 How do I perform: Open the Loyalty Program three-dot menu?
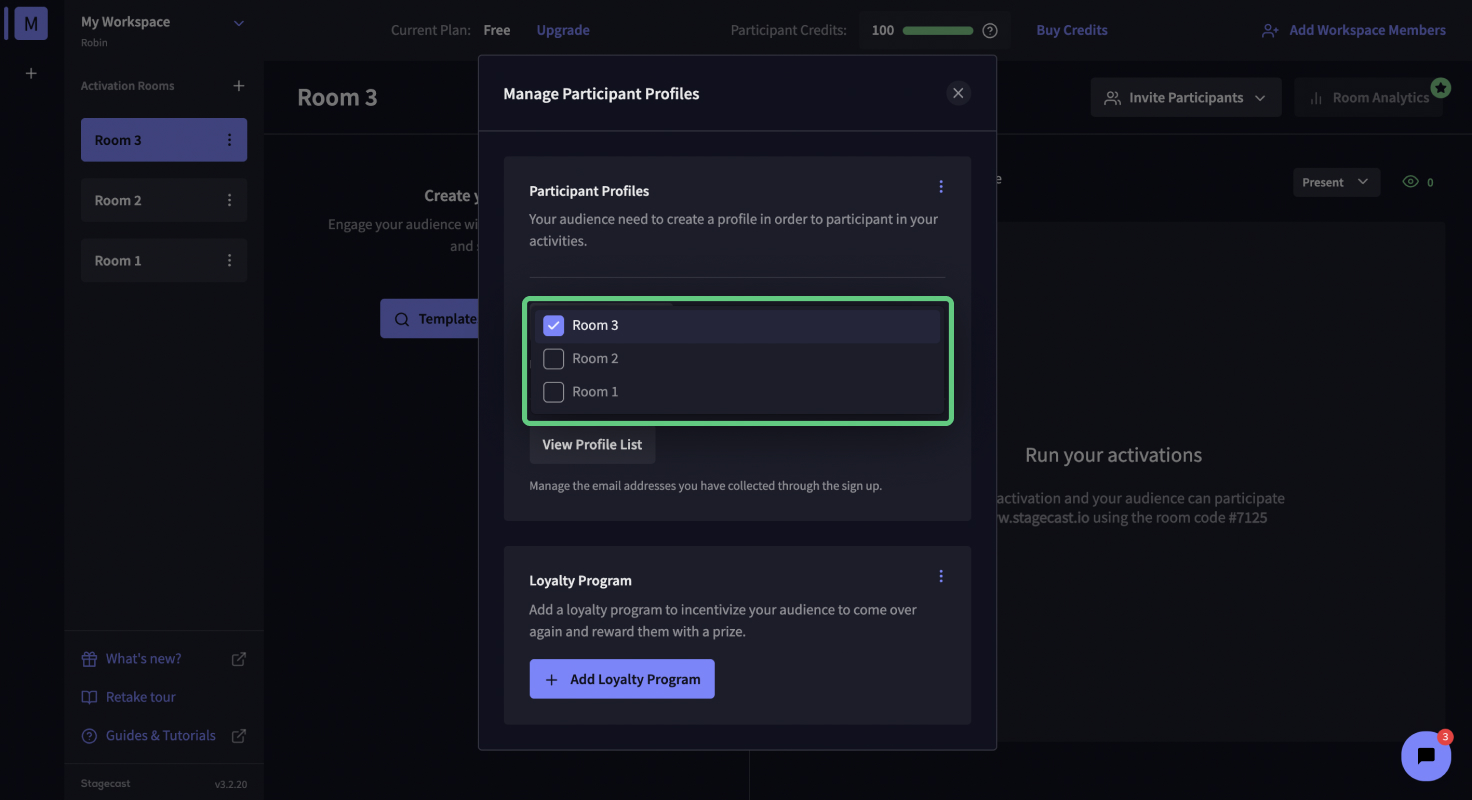(940, 576)
